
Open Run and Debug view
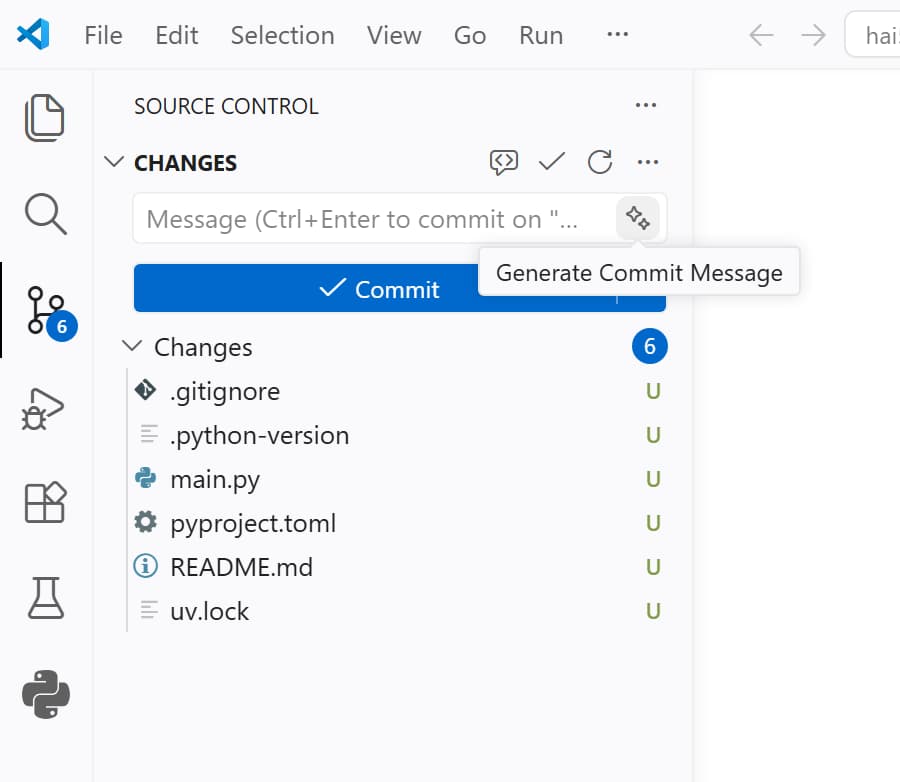tap(45, 408)
